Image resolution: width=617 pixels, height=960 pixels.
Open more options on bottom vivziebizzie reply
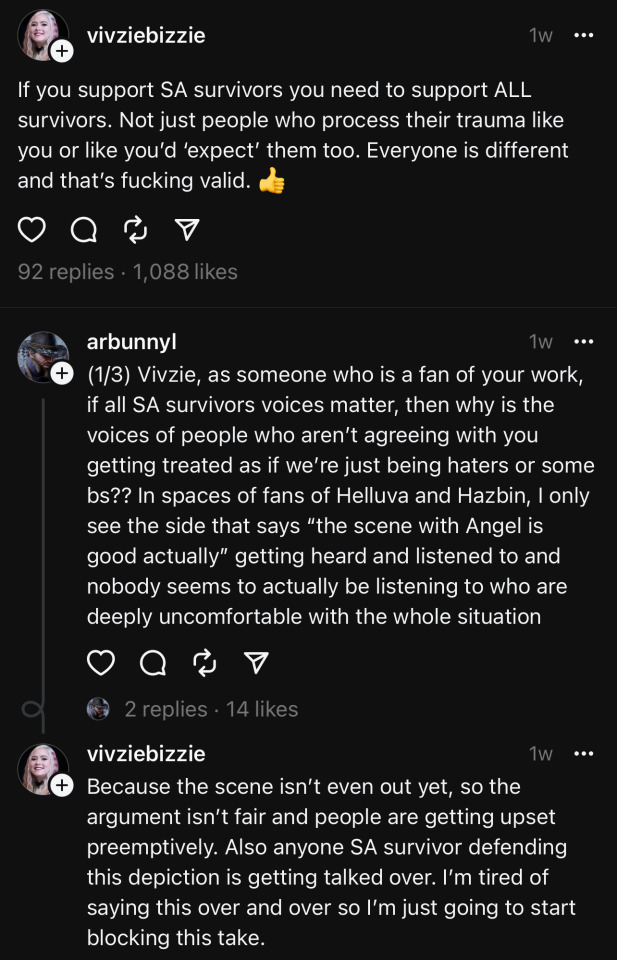click(583, 753)
